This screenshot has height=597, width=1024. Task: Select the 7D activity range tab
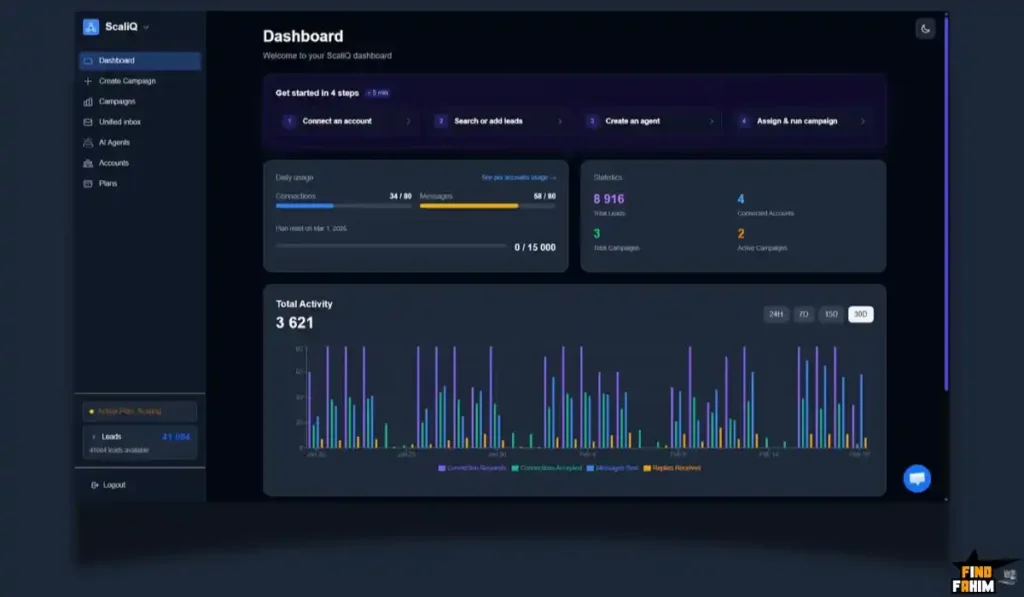pyautogui.click(x=803, y=314)
